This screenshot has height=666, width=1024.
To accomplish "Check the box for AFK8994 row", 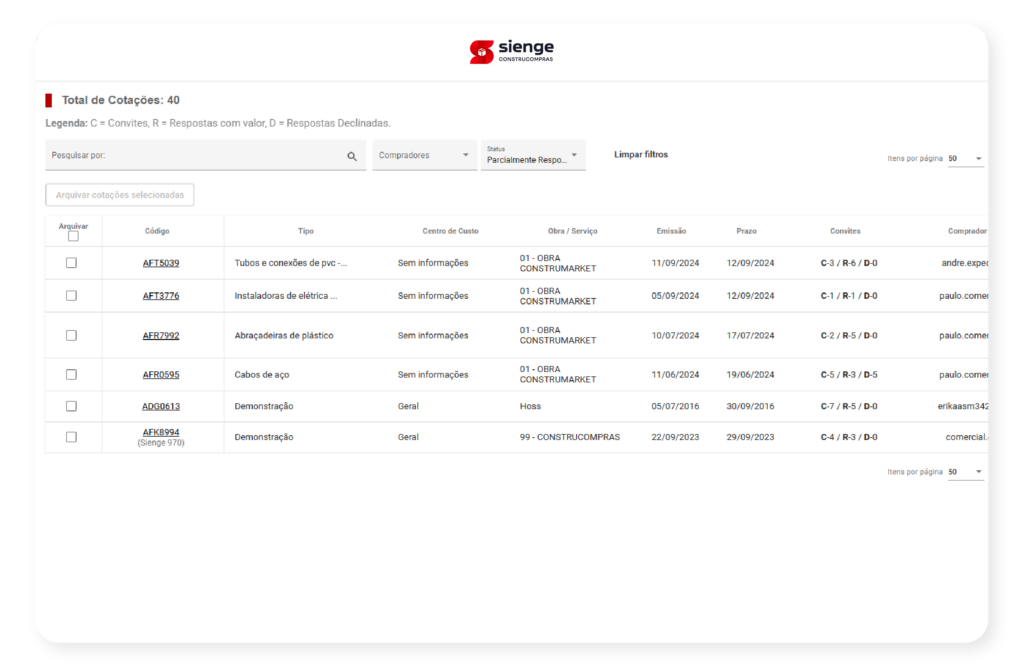I will [71, 437].
